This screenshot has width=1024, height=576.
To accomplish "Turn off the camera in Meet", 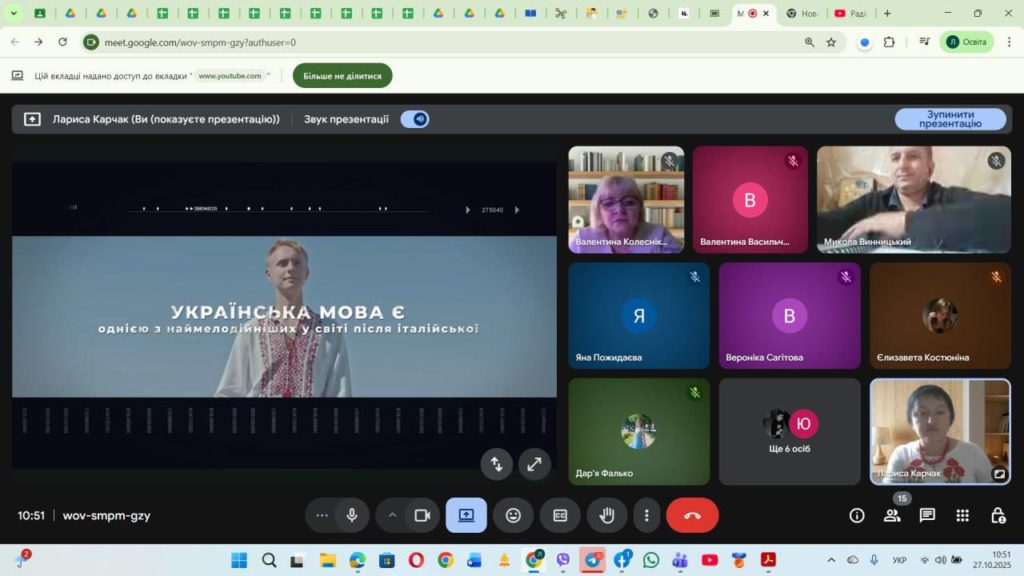I will (x=422, y=515).
